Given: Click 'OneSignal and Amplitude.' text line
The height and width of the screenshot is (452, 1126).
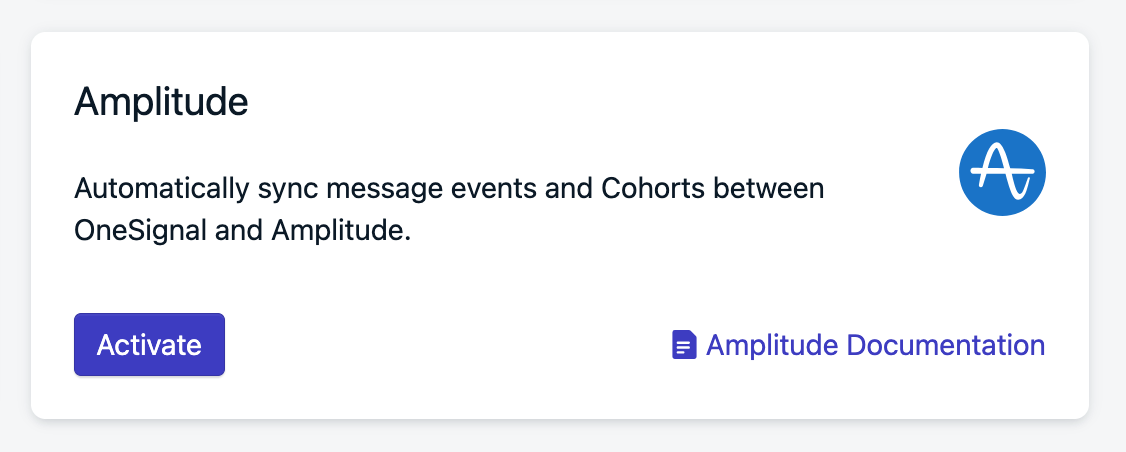Looking at the screenshot, I should click(x=243, y=231).
